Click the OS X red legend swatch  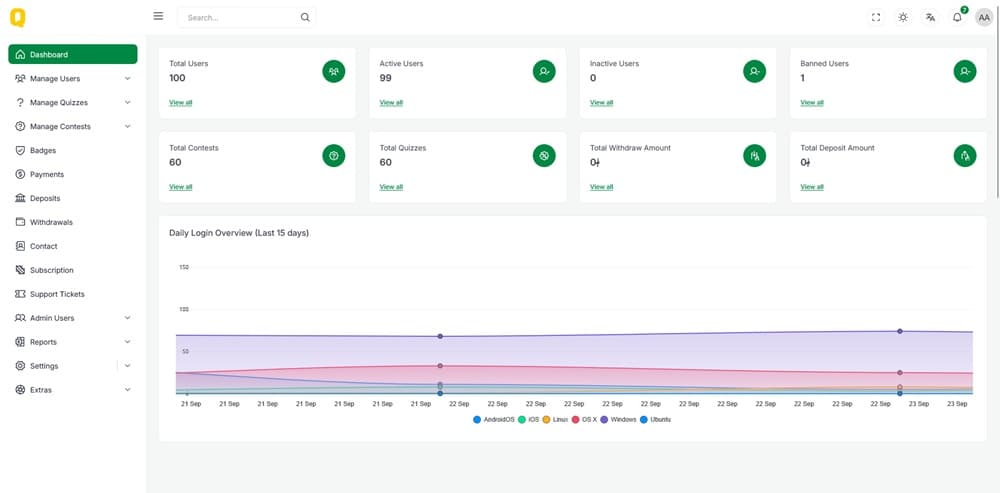click(576, 419)
